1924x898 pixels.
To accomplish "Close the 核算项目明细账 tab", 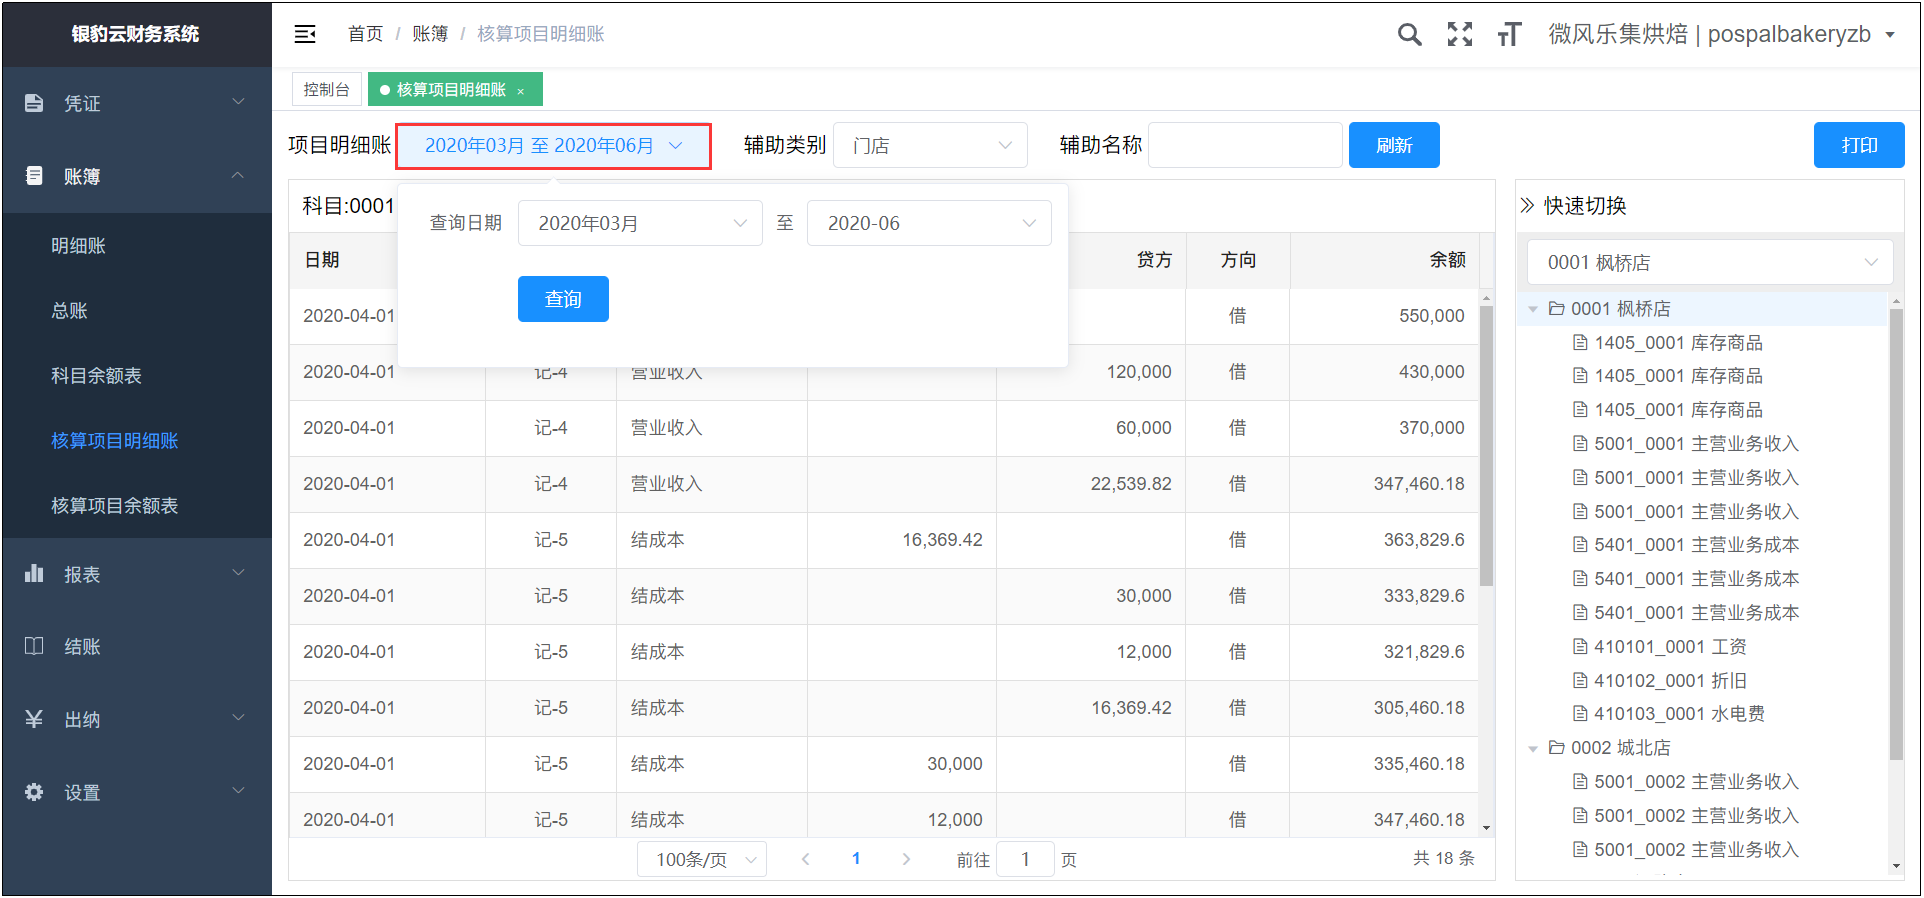I will click(521, 91).
